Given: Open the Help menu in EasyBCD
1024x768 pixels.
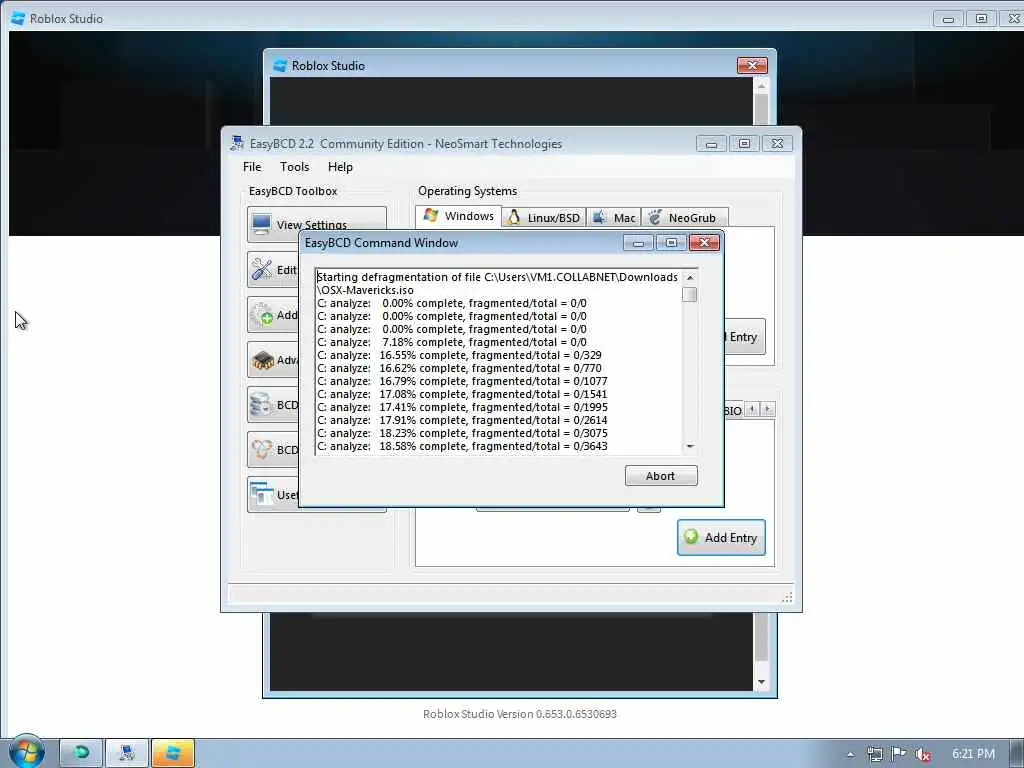Looking at the screenshot, I should tap(340, 167).
